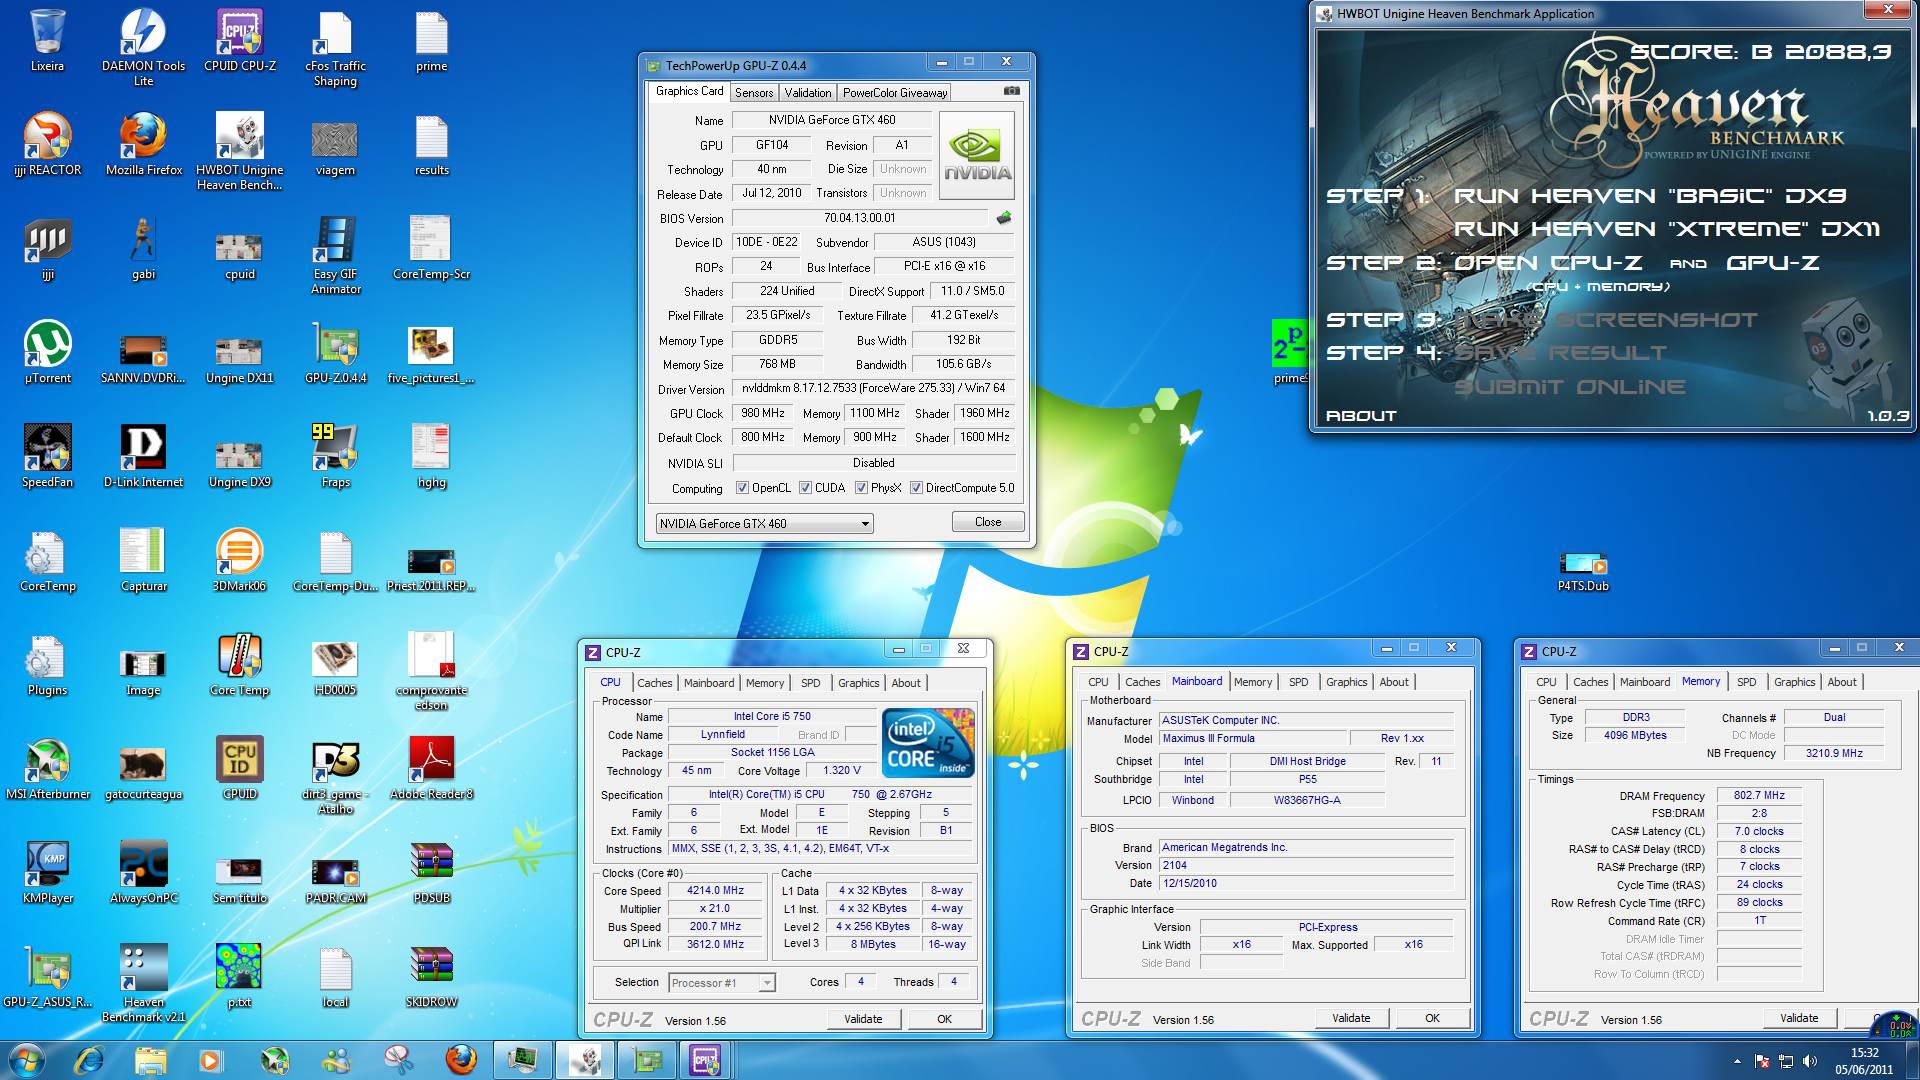The width and height of the screenshot is (1920, 1080).
Task: Click Driver Version field in GPU-Z
Action: pyautogui.click(x=873, y=388)
